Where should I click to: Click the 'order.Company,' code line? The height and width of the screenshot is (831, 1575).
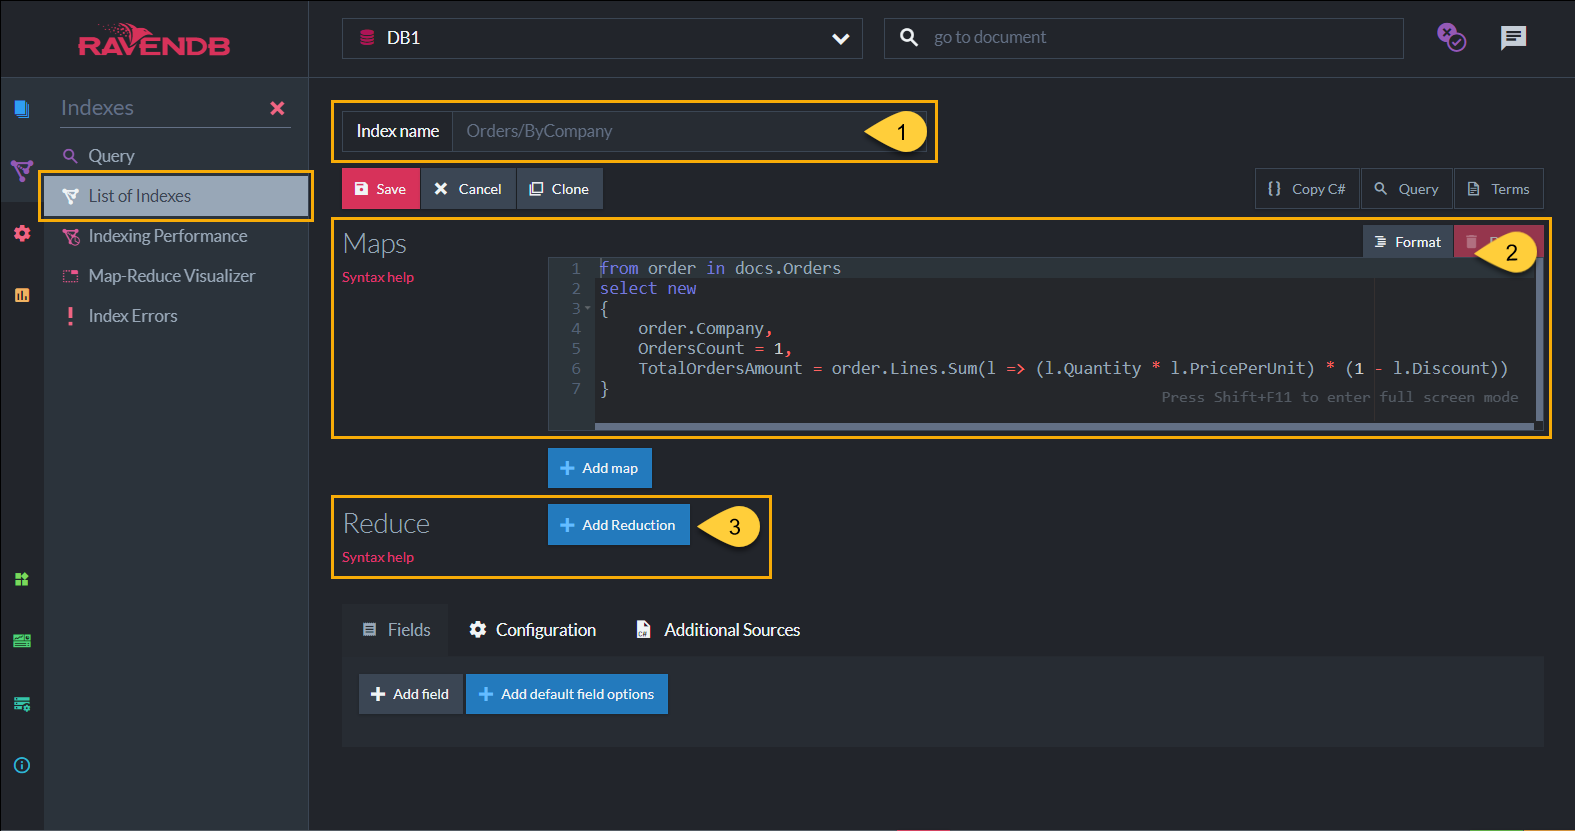point(705,328)
